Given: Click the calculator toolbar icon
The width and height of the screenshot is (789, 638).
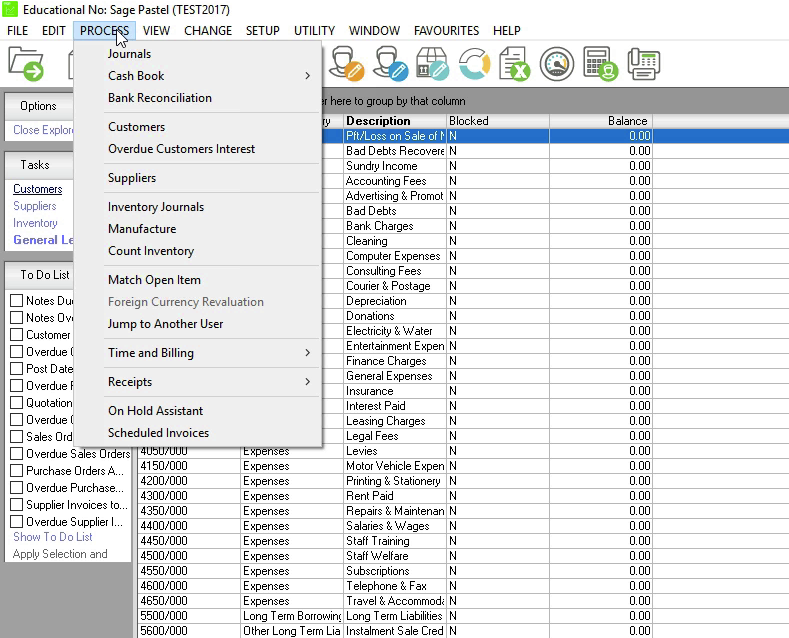Looking at the screenshot, I should [600, 64].
